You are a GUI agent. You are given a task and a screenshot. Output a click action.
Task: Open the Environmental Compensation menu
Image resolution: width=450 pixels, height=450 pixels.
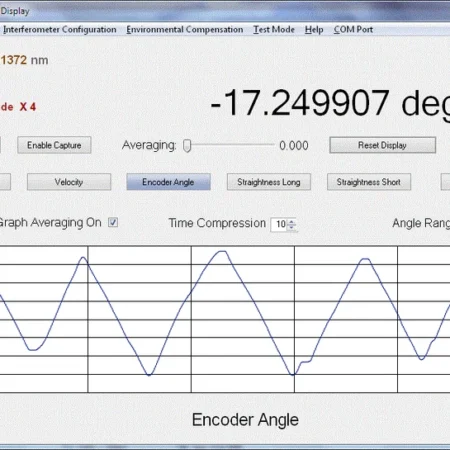[184, 30]
